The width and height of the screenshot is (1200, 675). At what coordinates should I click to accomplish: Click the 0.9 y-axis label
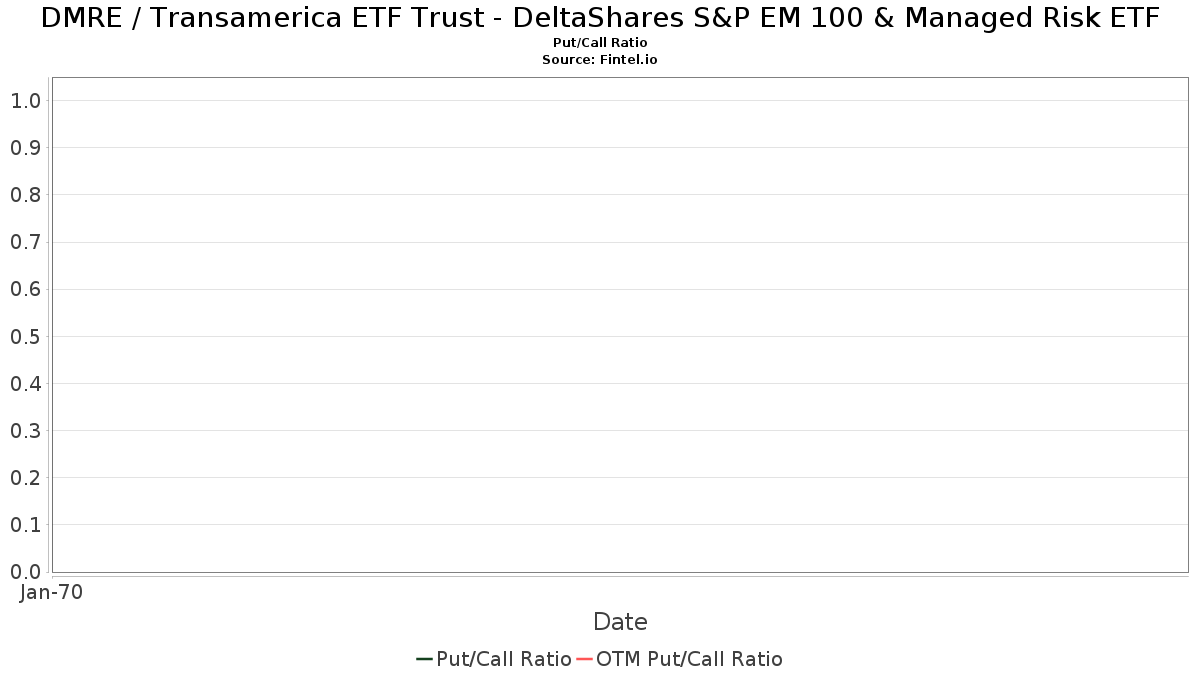(x=25, y=148)
